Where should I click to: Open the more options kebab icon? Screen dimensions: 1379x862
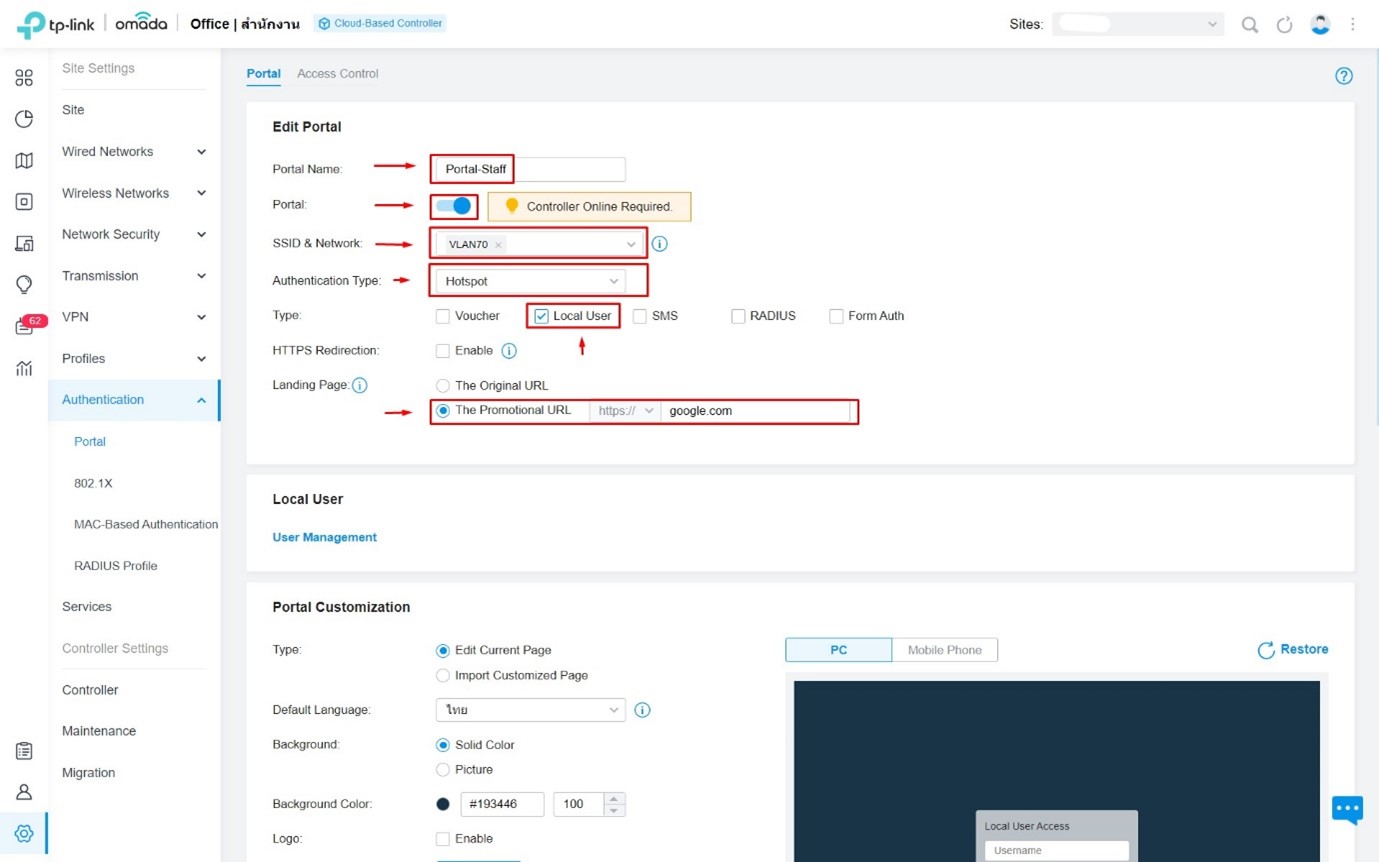pyautogui.click(x=1353, y=24)
